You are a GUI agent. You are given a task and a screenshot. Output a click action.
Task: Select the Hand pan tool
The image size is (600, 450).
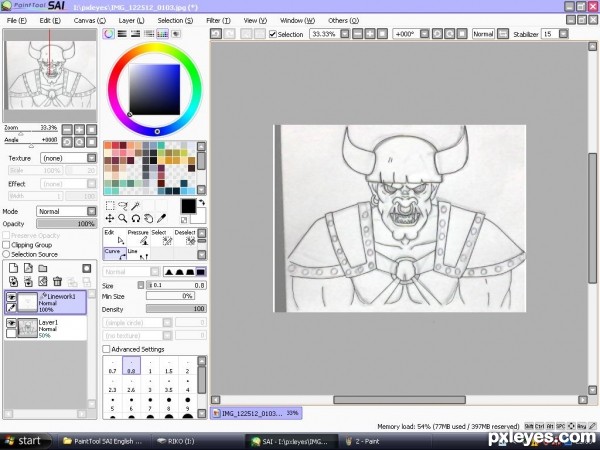coord(148,218)
